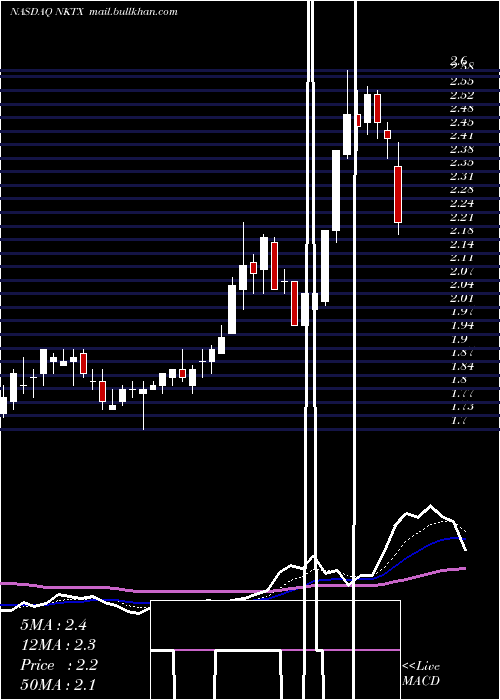Screen dimensions: 500x700
Task: Click the 5MA : 2.4 readout
Action: 53,625
